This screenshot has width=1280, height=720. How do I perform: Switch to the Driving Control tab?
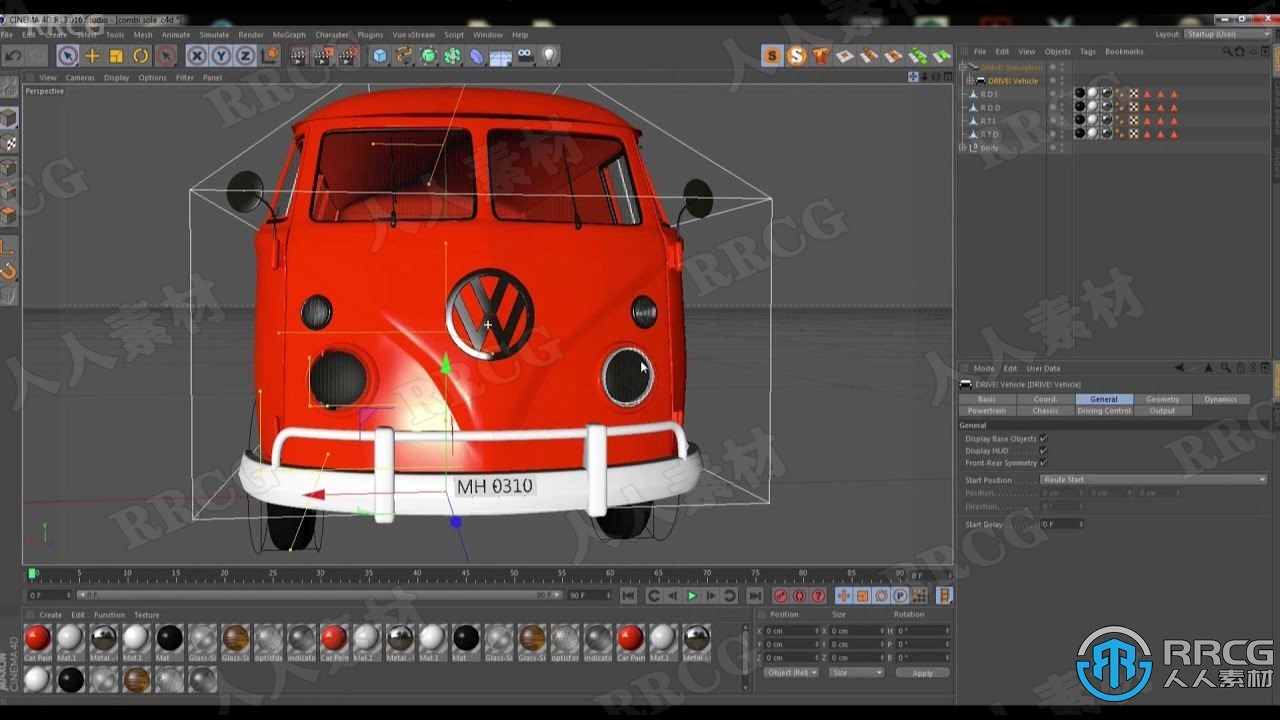[1104, 410]
